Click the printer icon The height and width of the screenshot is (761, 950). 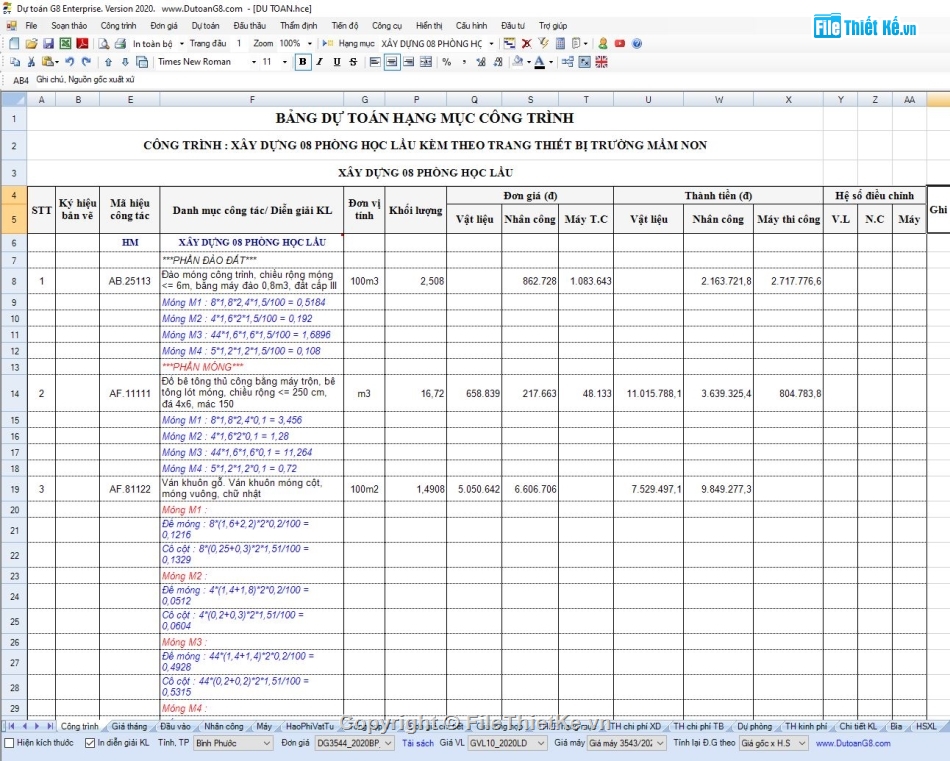[121, 44]
